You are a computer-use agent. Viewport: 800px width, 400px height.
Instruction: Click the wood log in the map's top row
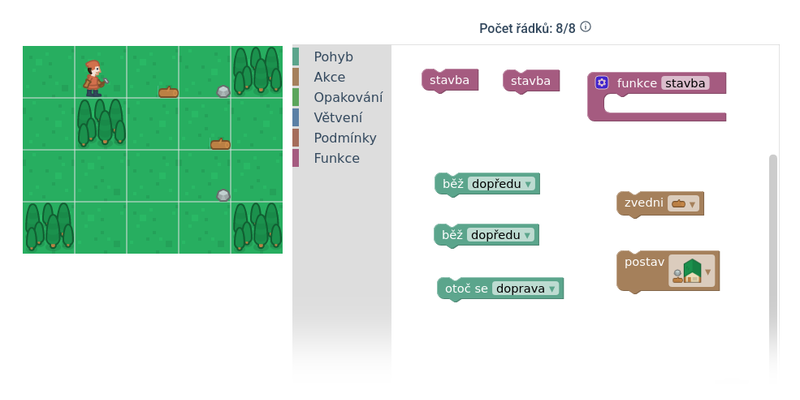(168, 93)
